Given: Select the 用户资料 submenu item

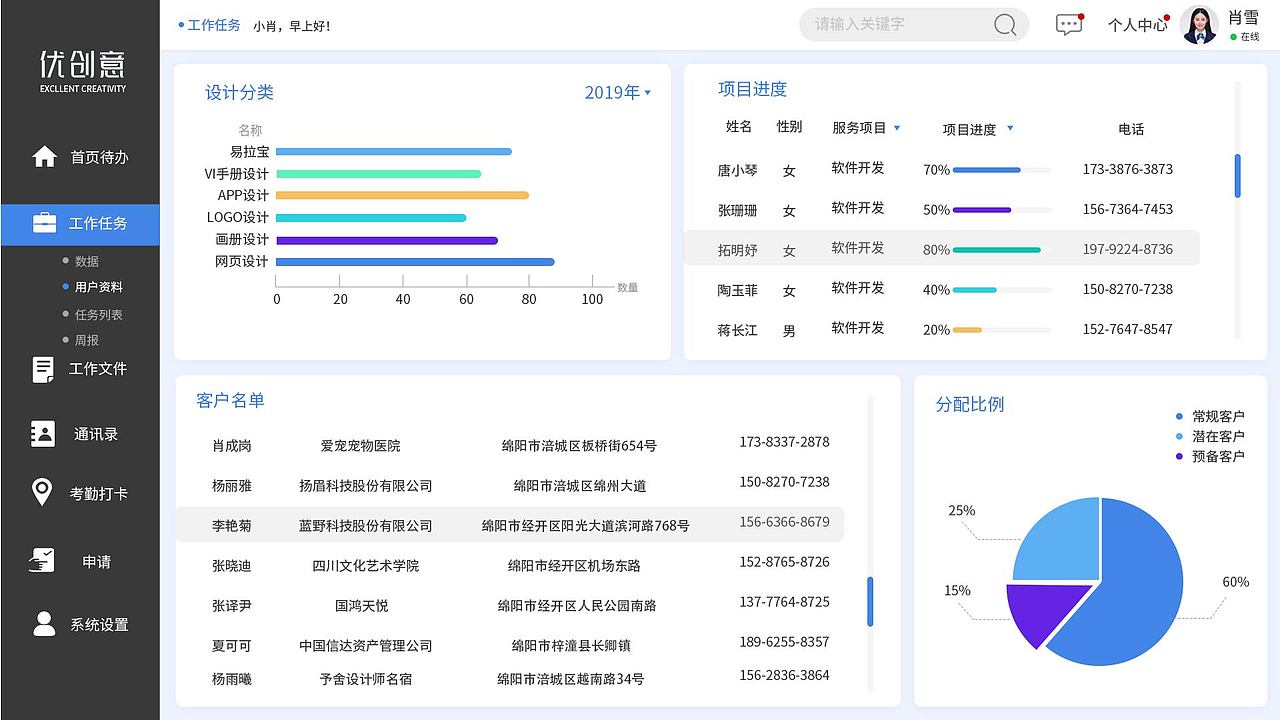Looking at the screenshot, I should pos(98,287).
